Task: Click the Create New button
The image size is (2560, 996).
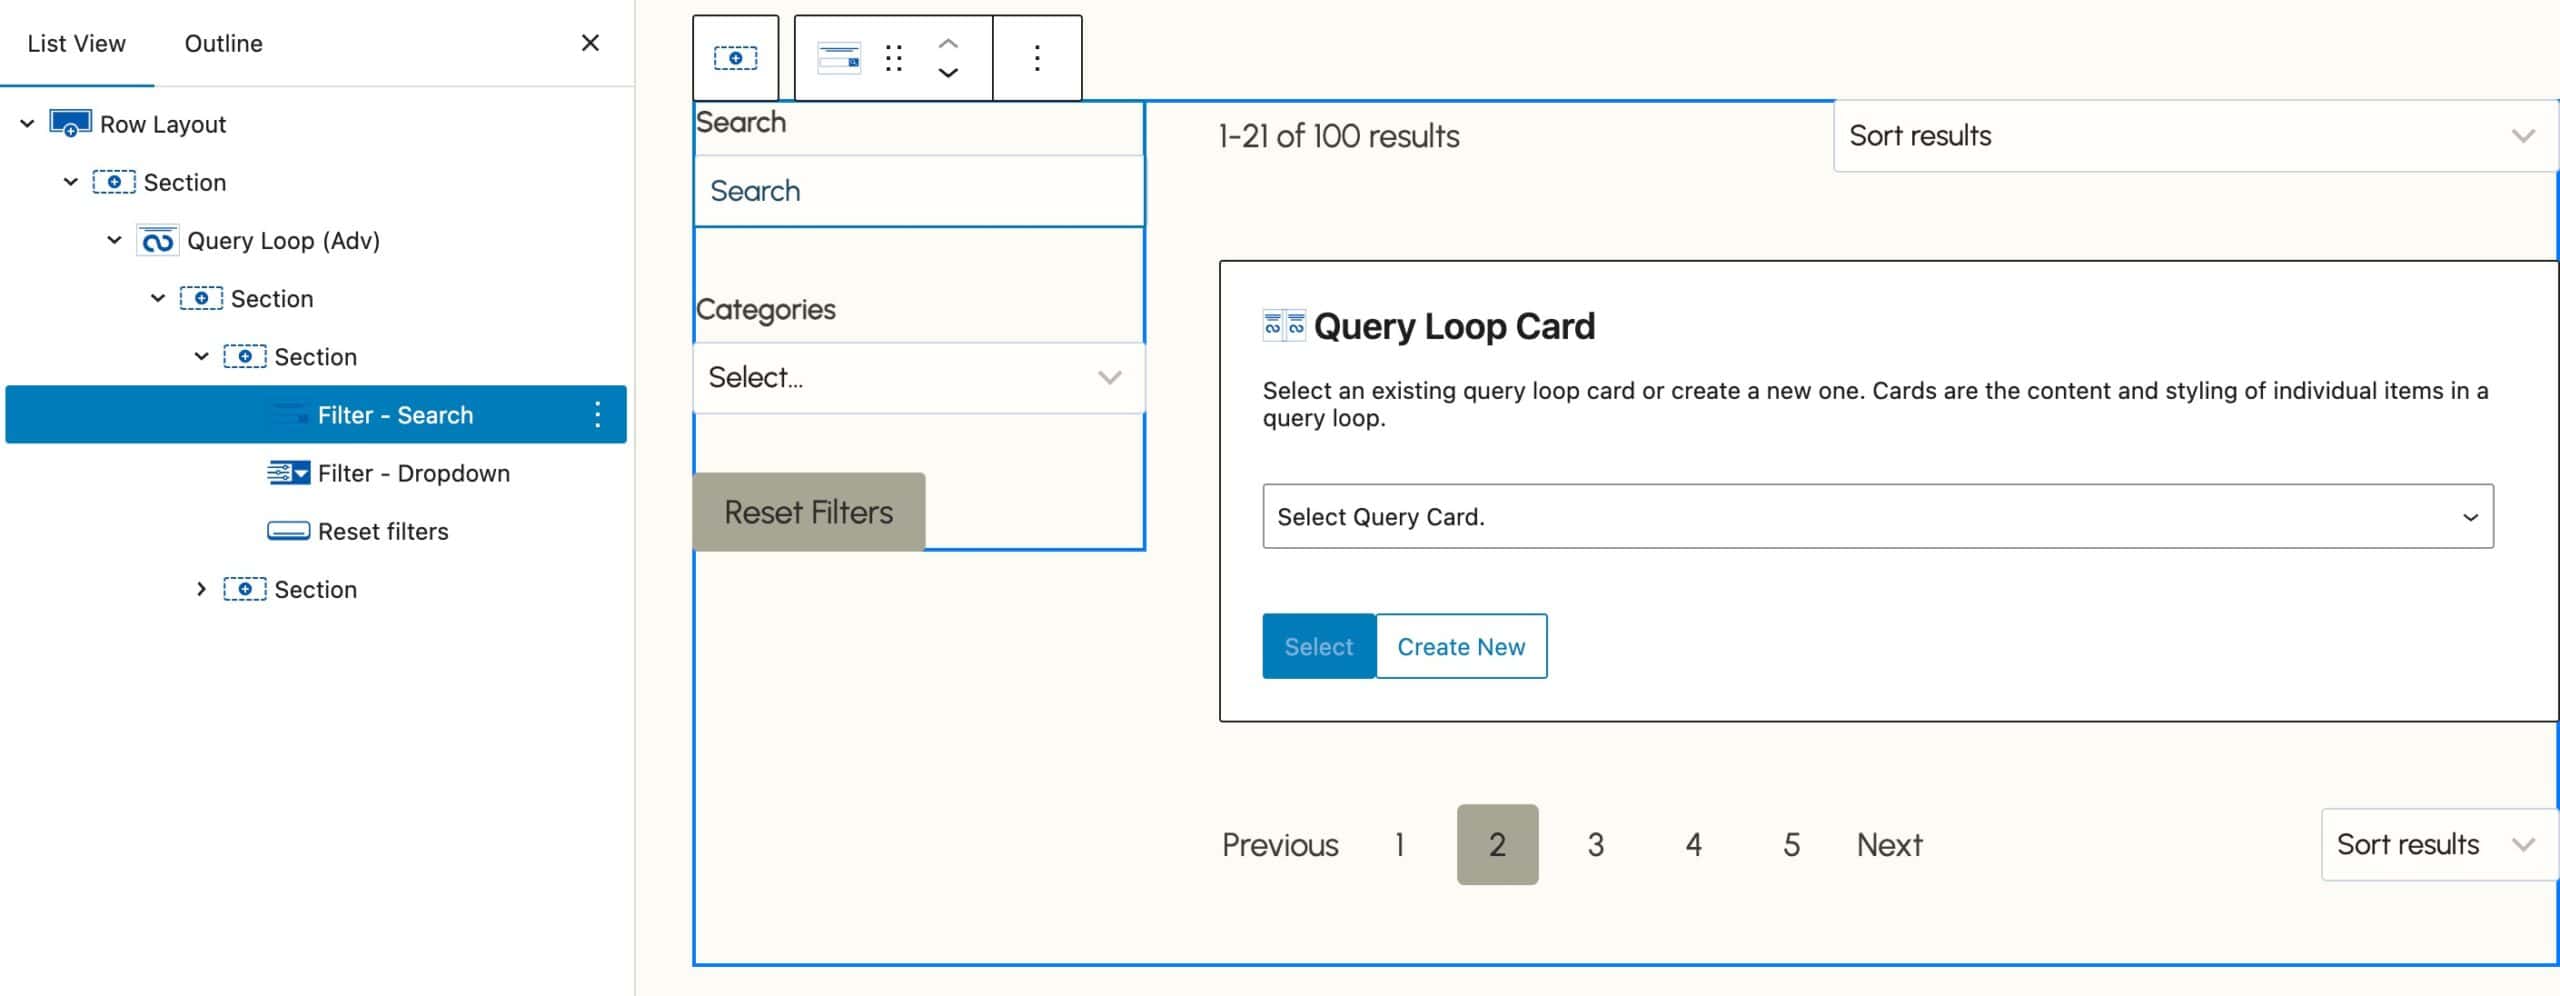Action: pos(1460,647)
